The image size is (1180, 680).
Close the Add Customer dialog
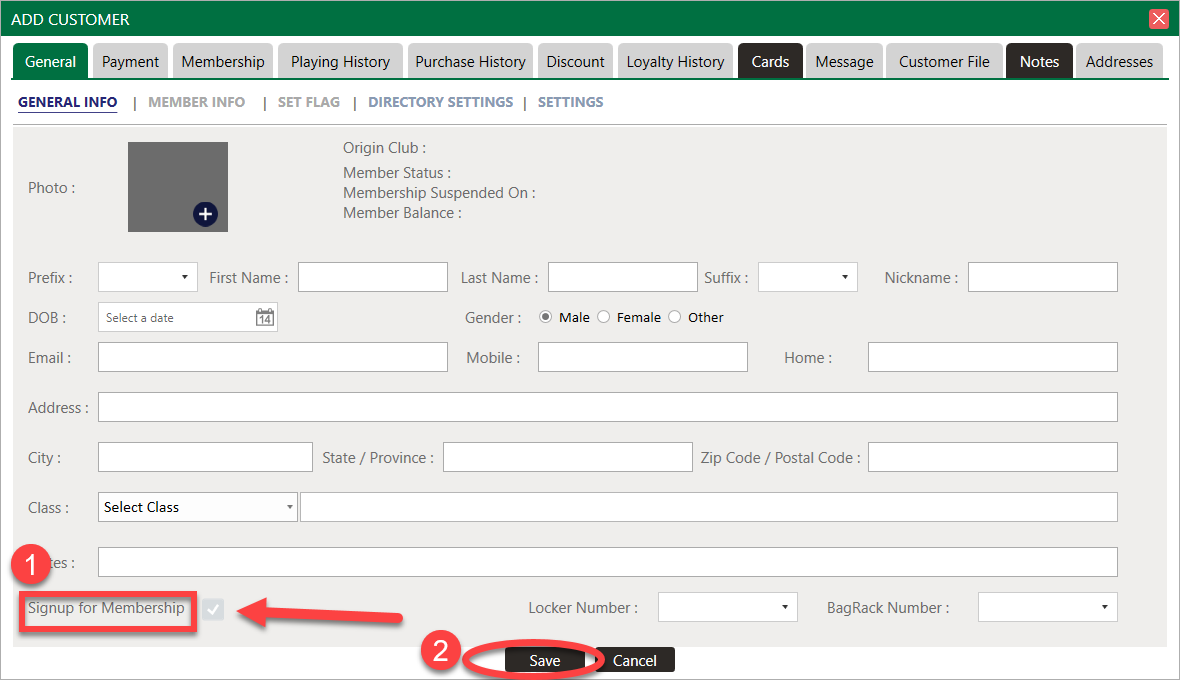[x=1159, y=19]
